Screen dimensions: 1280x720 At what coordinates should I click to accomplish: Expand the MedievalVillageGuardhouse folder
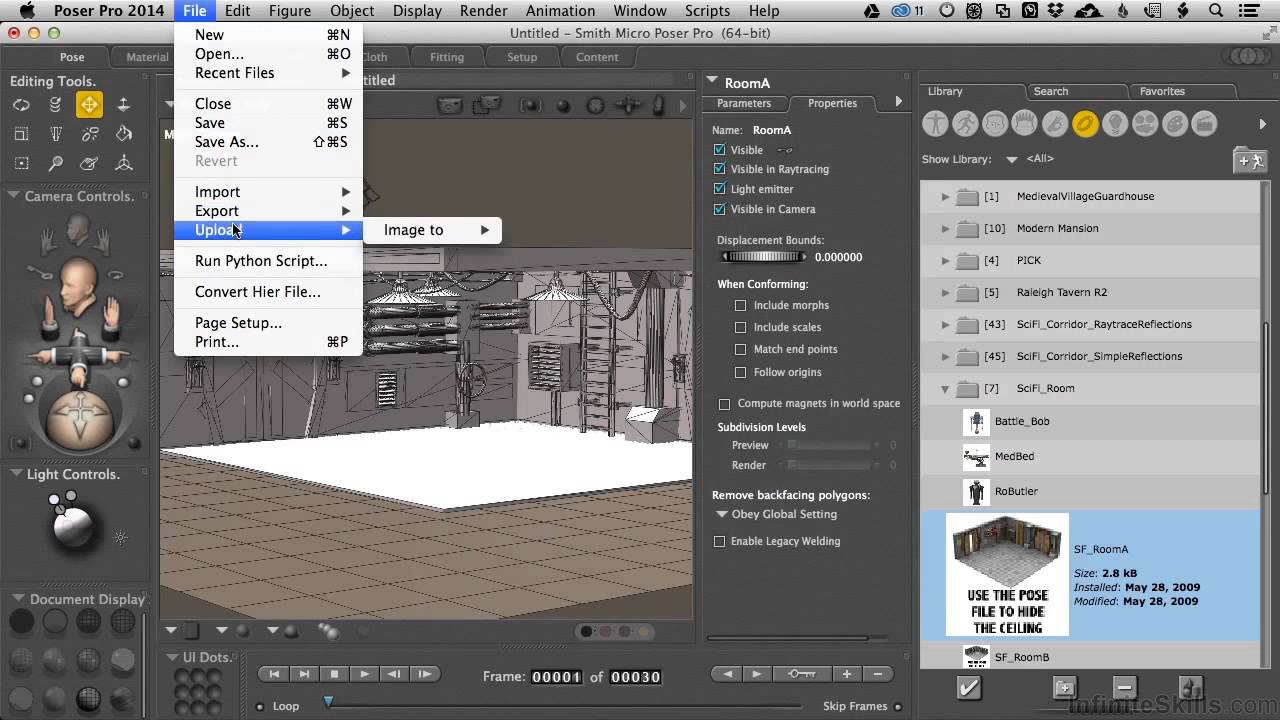click(945, 197)
